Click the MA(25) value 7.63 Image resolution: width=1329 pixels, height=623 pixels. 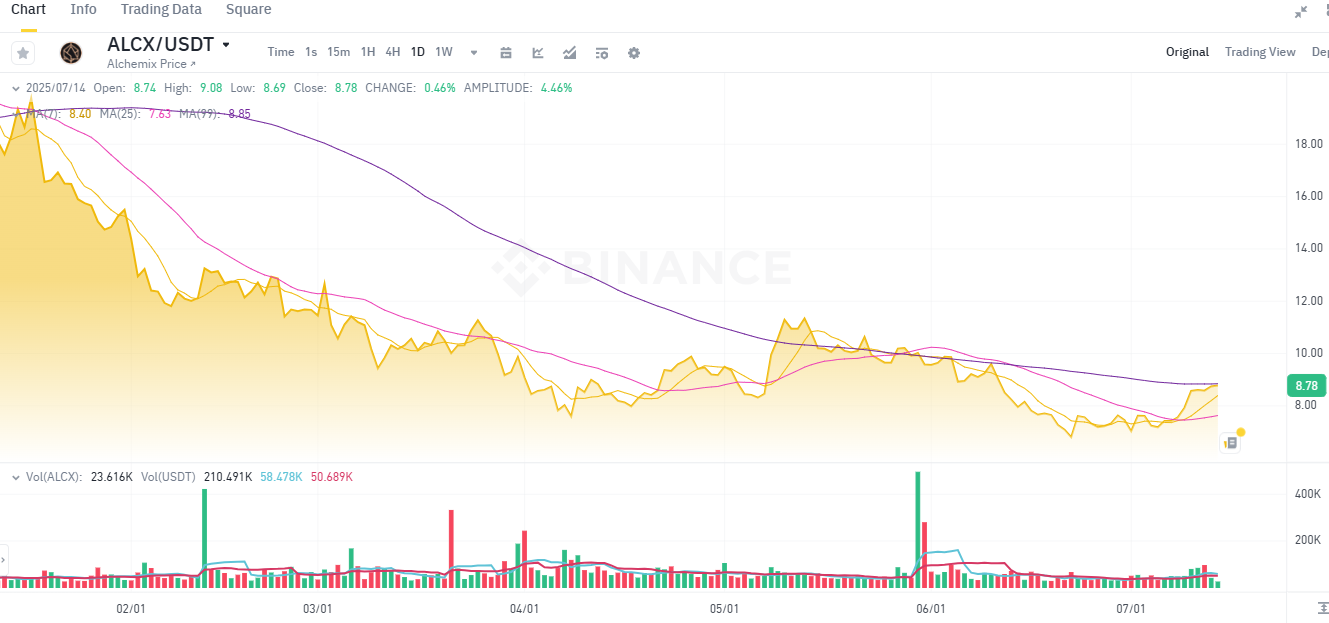click(160, 114)
